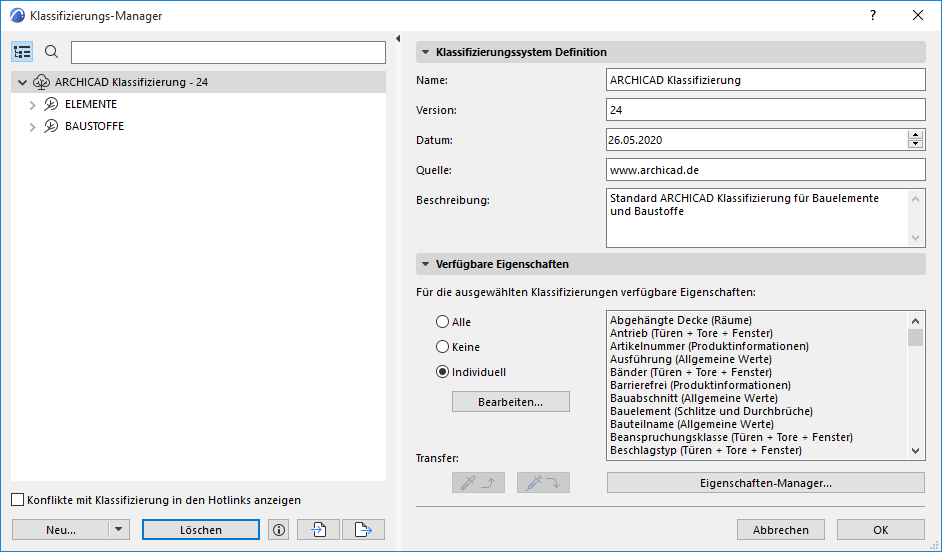The image size is (942, 552).
Task: Click the Neu... button
Action: [61, 530]
